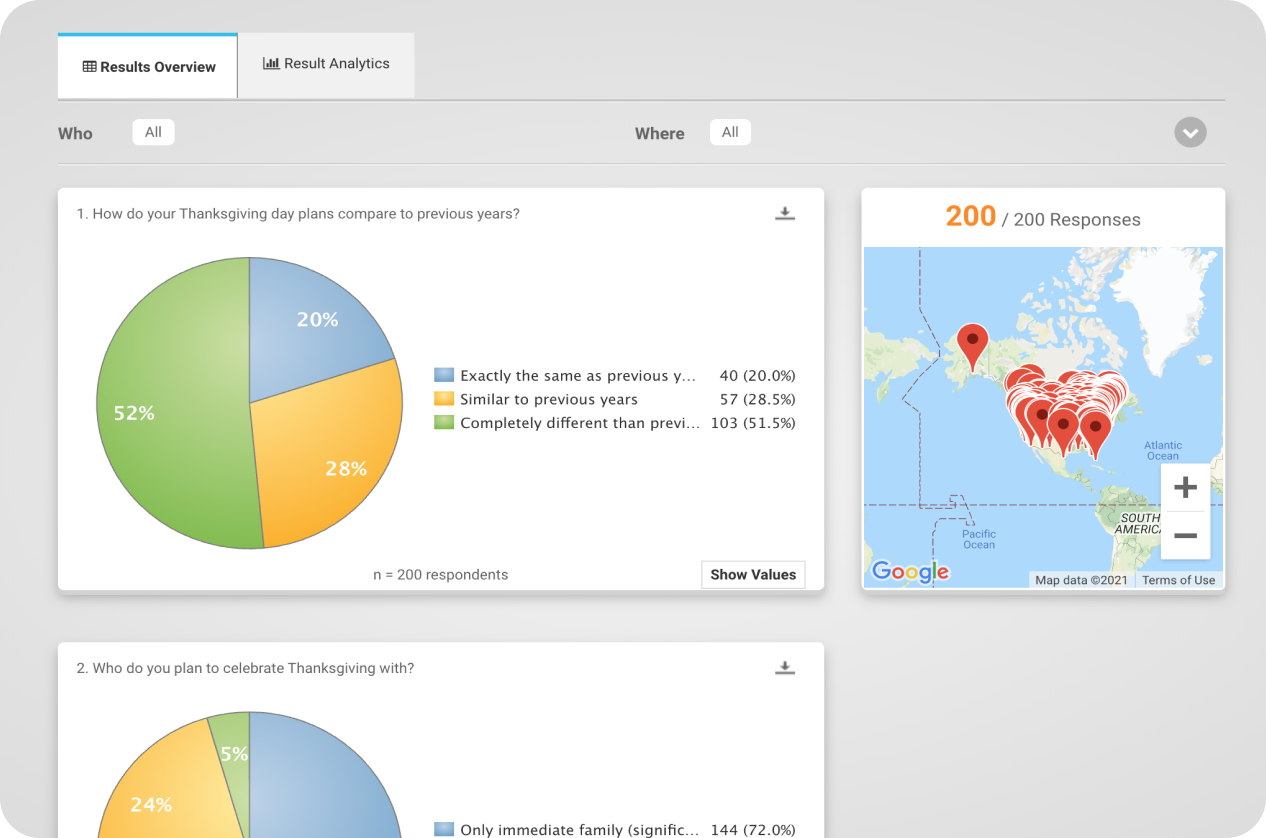Click the value '40 (20.0%)'
This screenshot has height=838, width=1266.
click(x=757, y=376)
